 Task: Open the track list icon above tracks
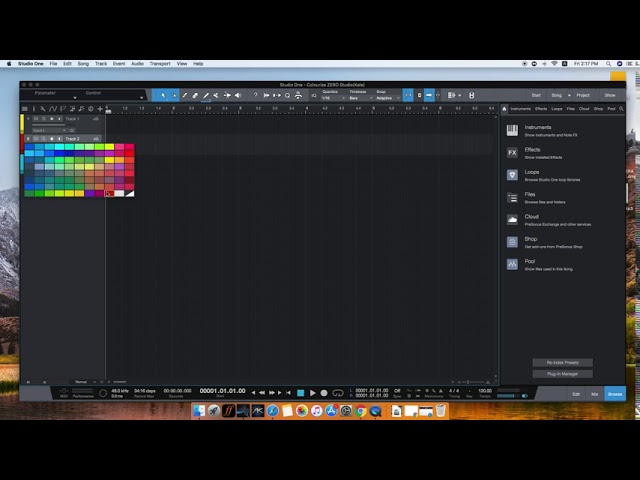coord(25,109)
